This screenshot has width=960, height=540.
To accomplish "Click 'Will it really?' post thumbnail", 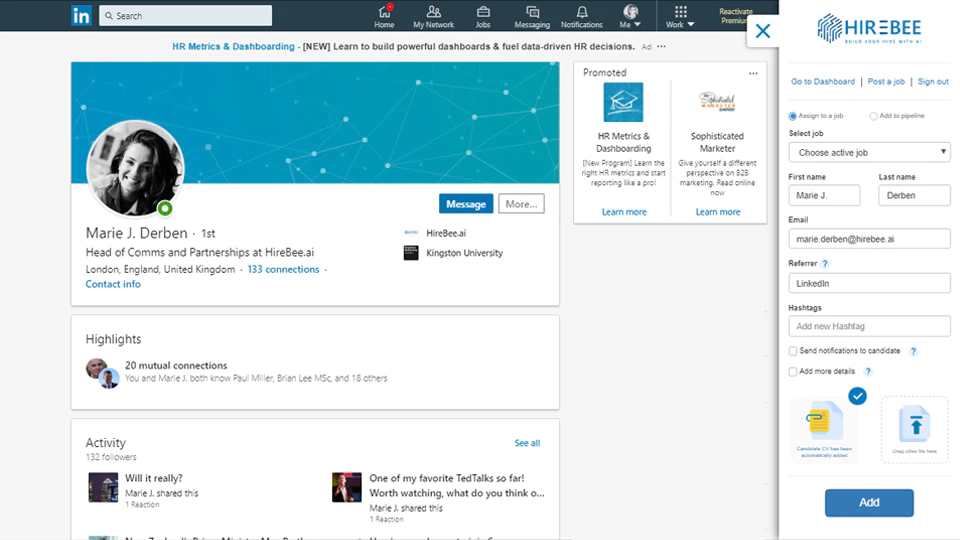I will point(103,487).
